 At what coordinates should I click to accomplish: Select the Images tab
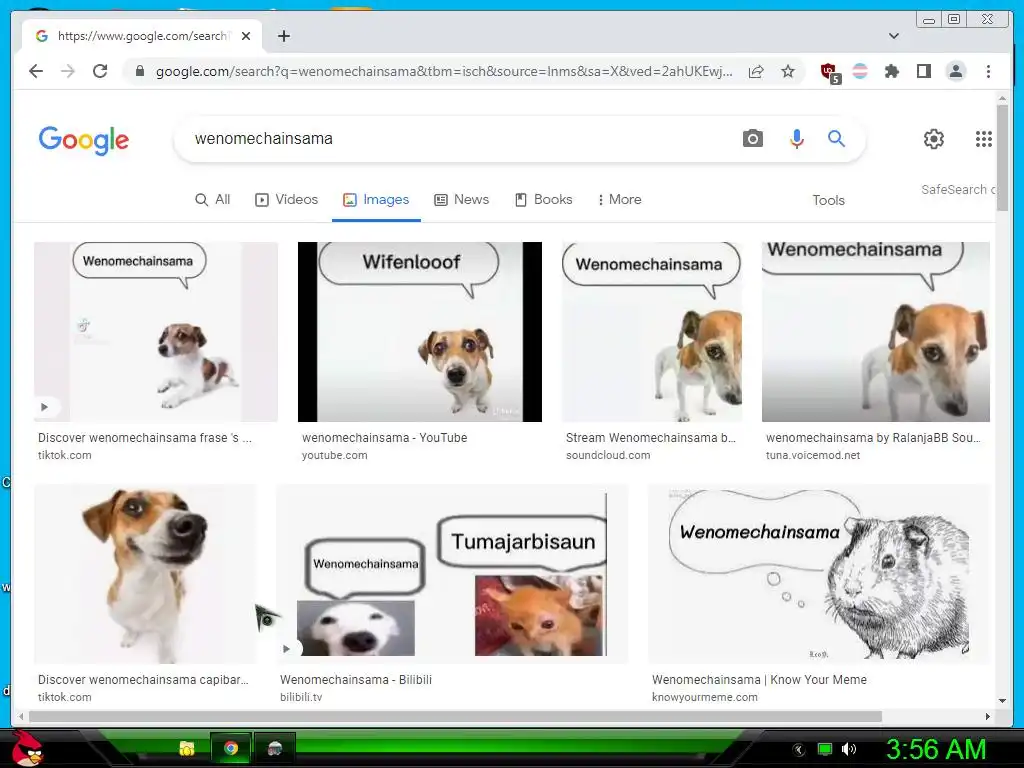376,199
